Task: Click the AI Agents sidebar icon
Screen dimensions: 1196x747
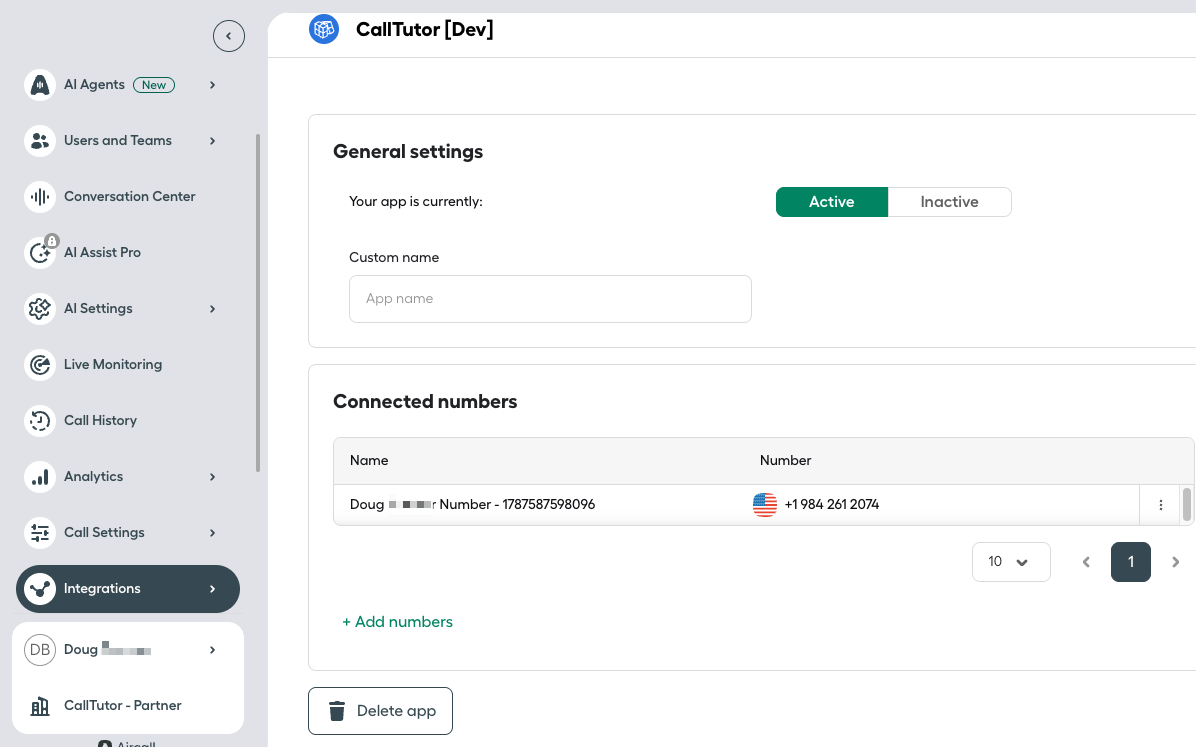Action: click(40, 85)
